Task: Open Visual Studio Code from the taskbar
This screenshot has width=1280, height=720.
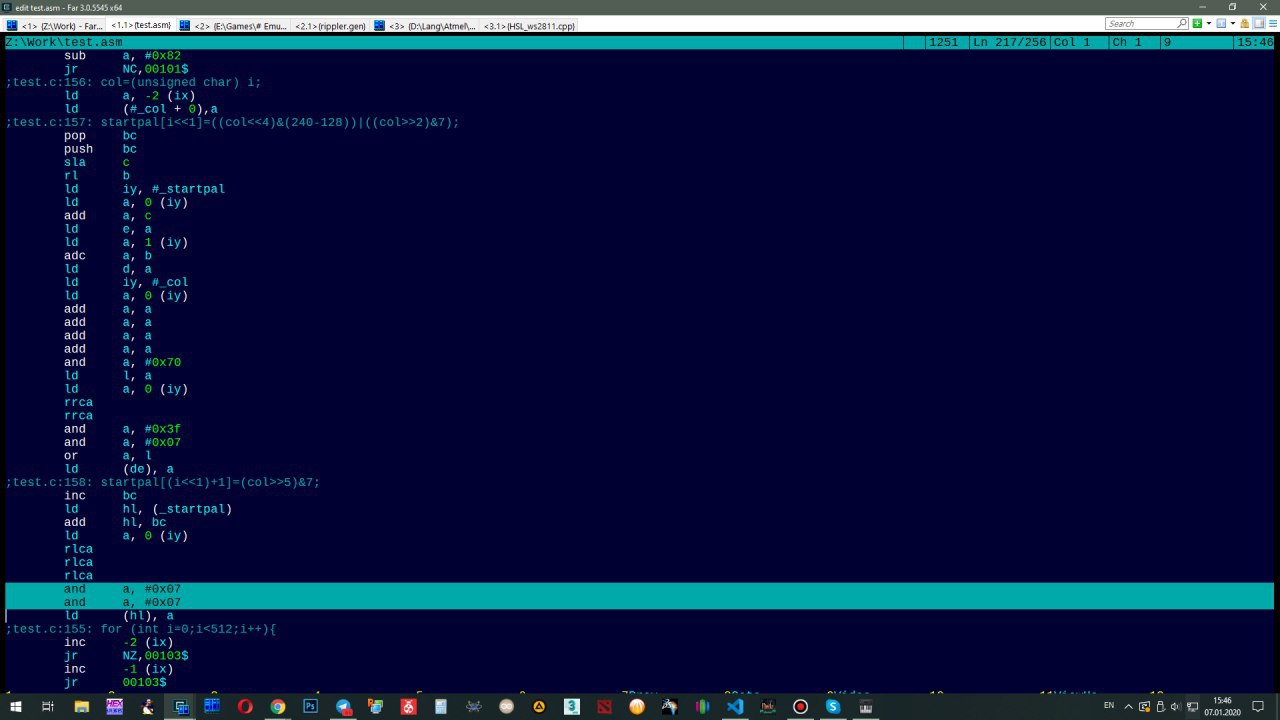Action: coord(735,706)
